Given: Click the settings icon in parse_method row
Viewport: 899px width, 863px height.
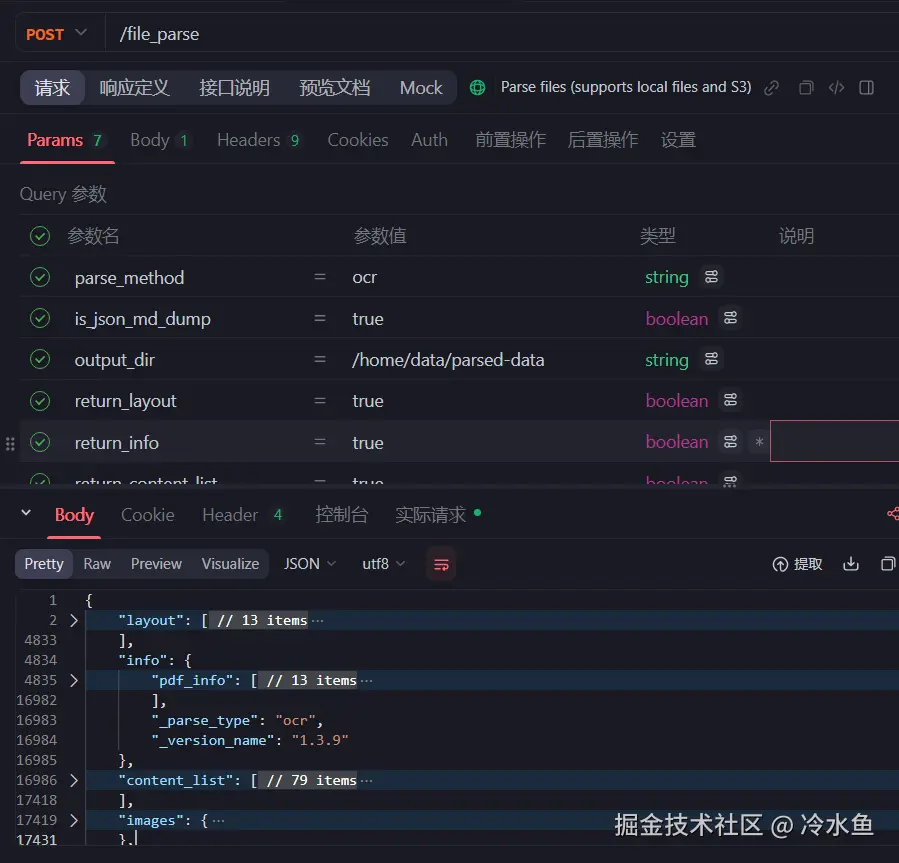Looking at the screenshot, I should pyautogui.click(x=712, y=277).
